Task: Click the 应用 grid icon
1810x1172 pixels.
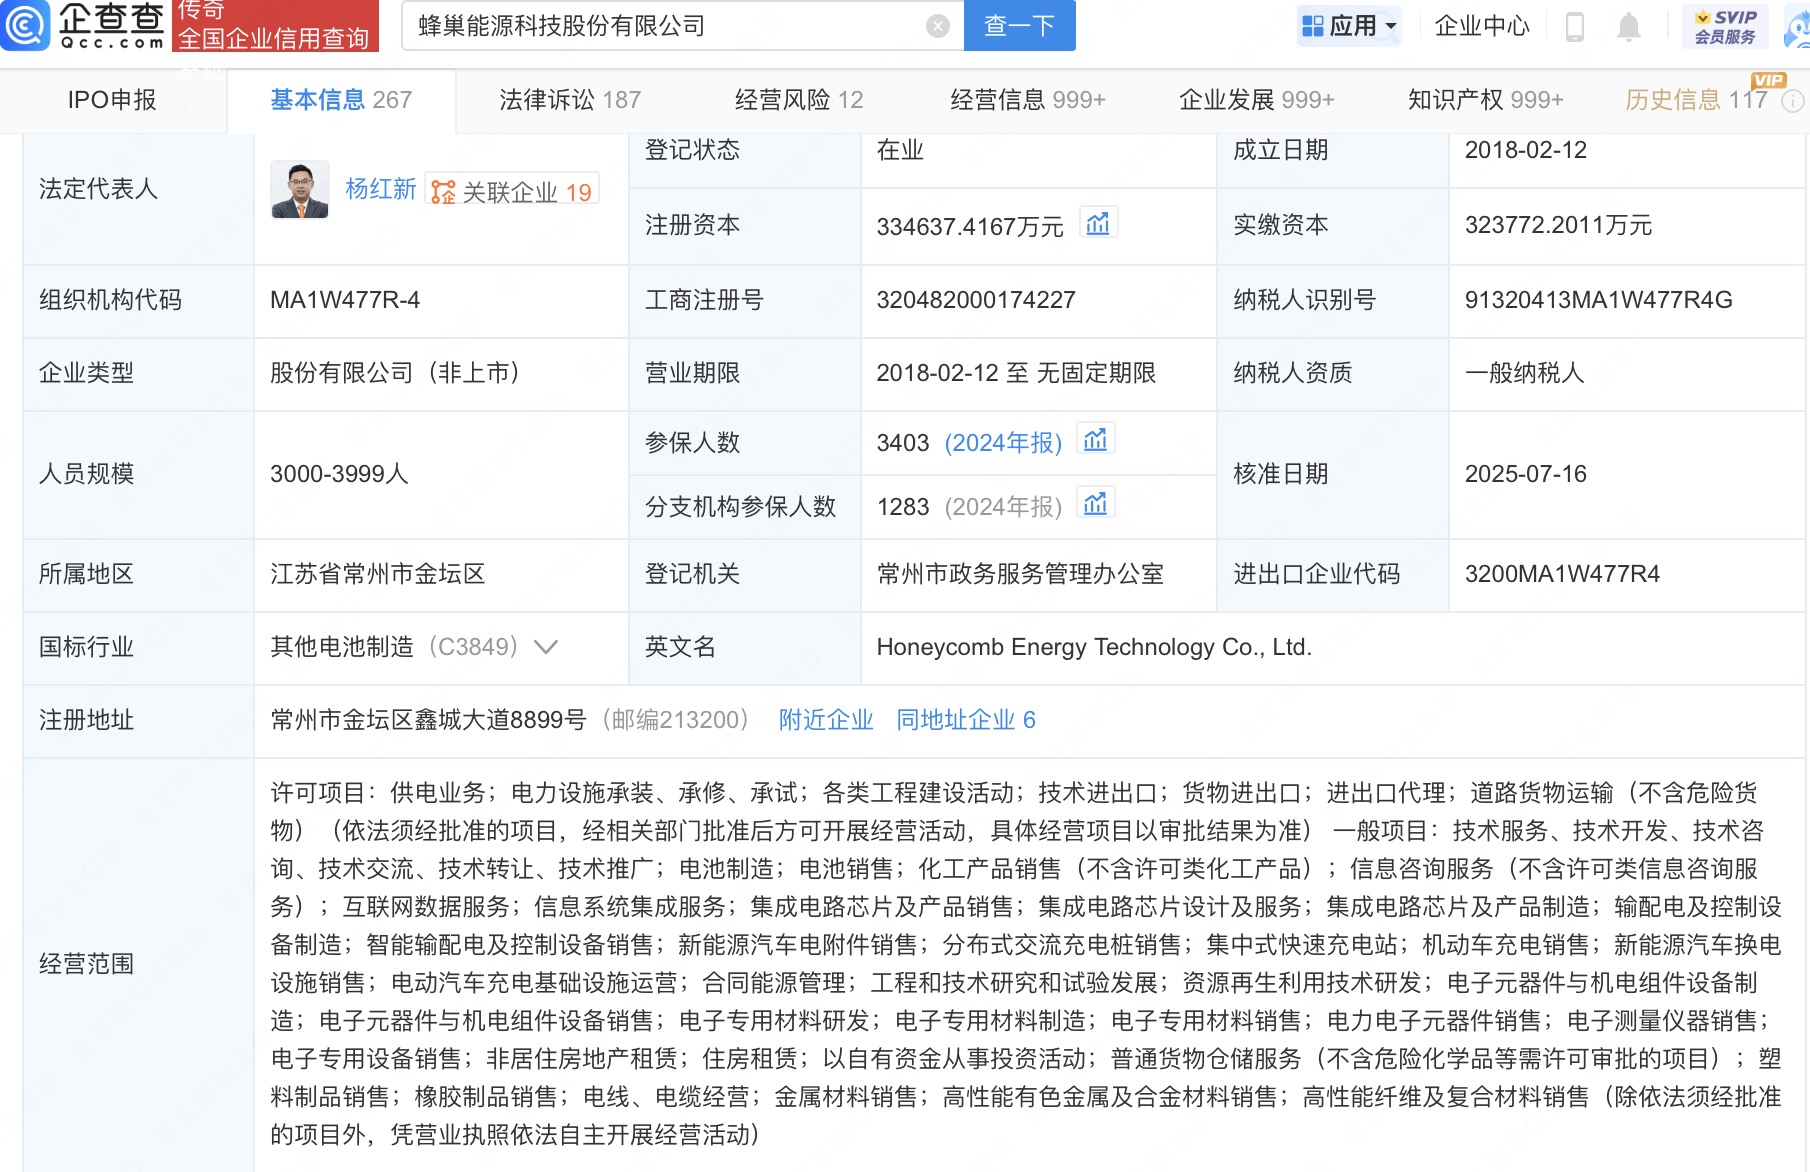Action: pyautogui.click(x=1312, y=26)
